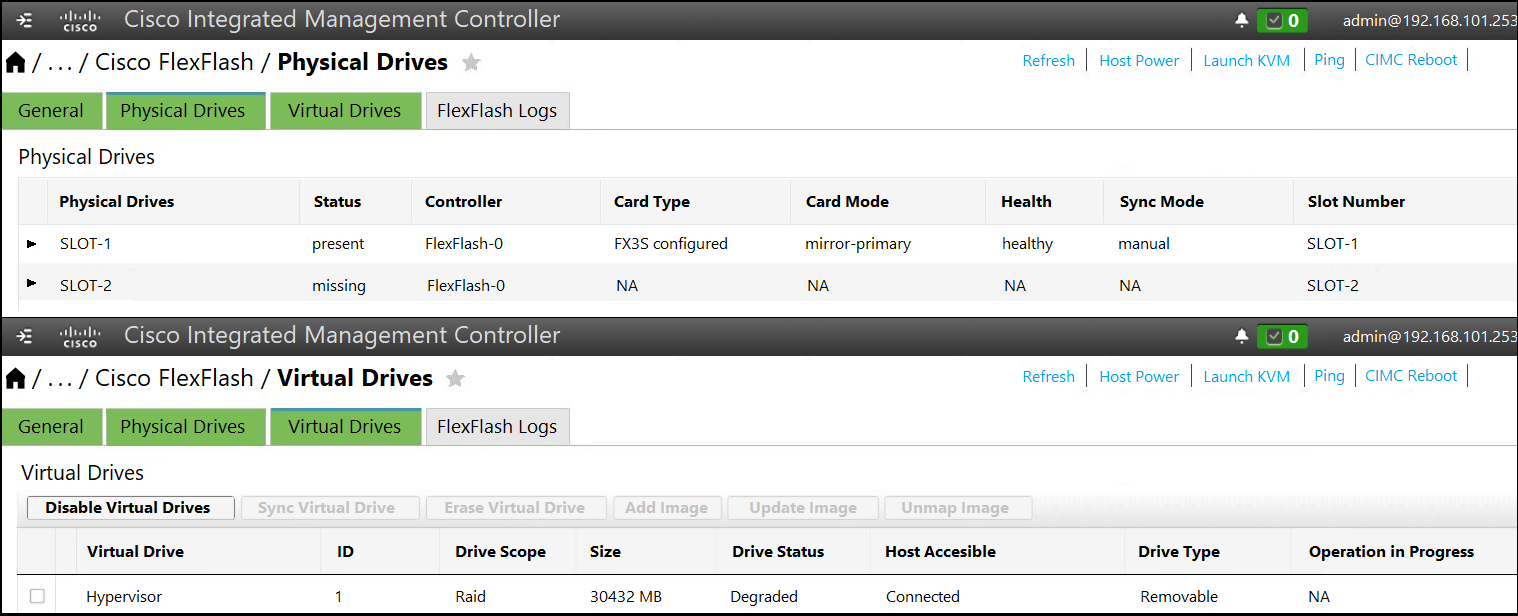Screen dimensions: 1518x616
Task: Sort by Host Accesible column header
Action: pyautogui.click(x=940, y=552)
